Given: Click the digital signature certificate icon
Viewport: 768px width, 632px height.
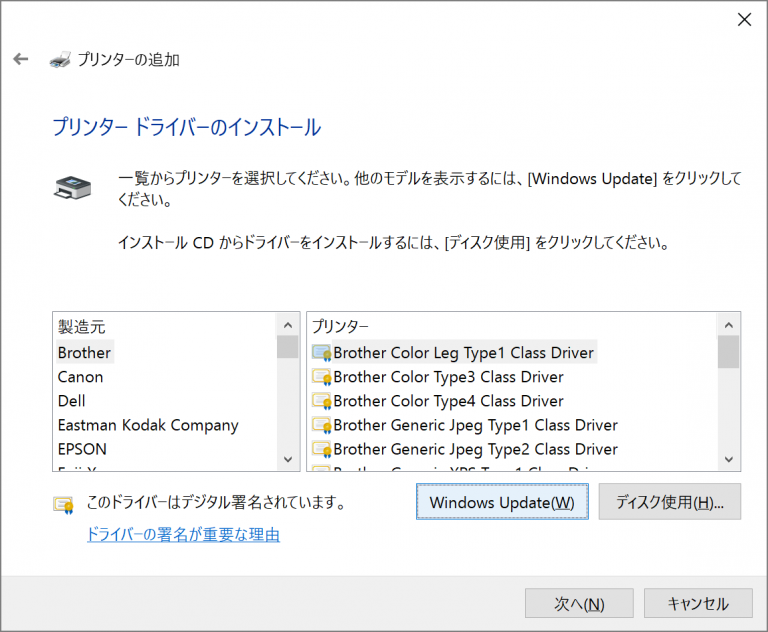Looking at the screenshot, I should click(x=64, y=505).
